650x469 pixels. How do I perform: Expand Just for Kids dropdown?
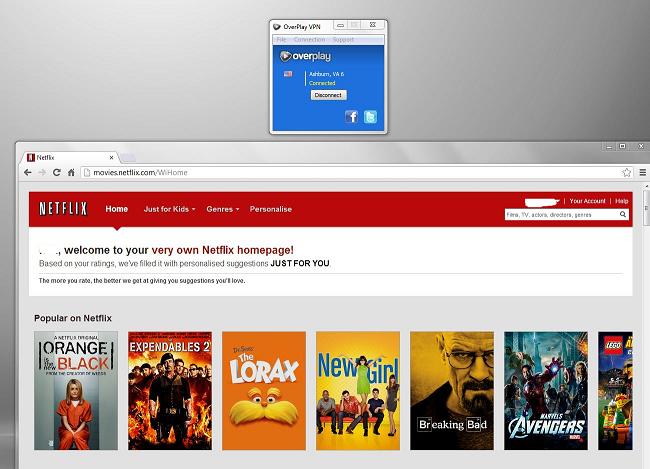pos(169,209)
